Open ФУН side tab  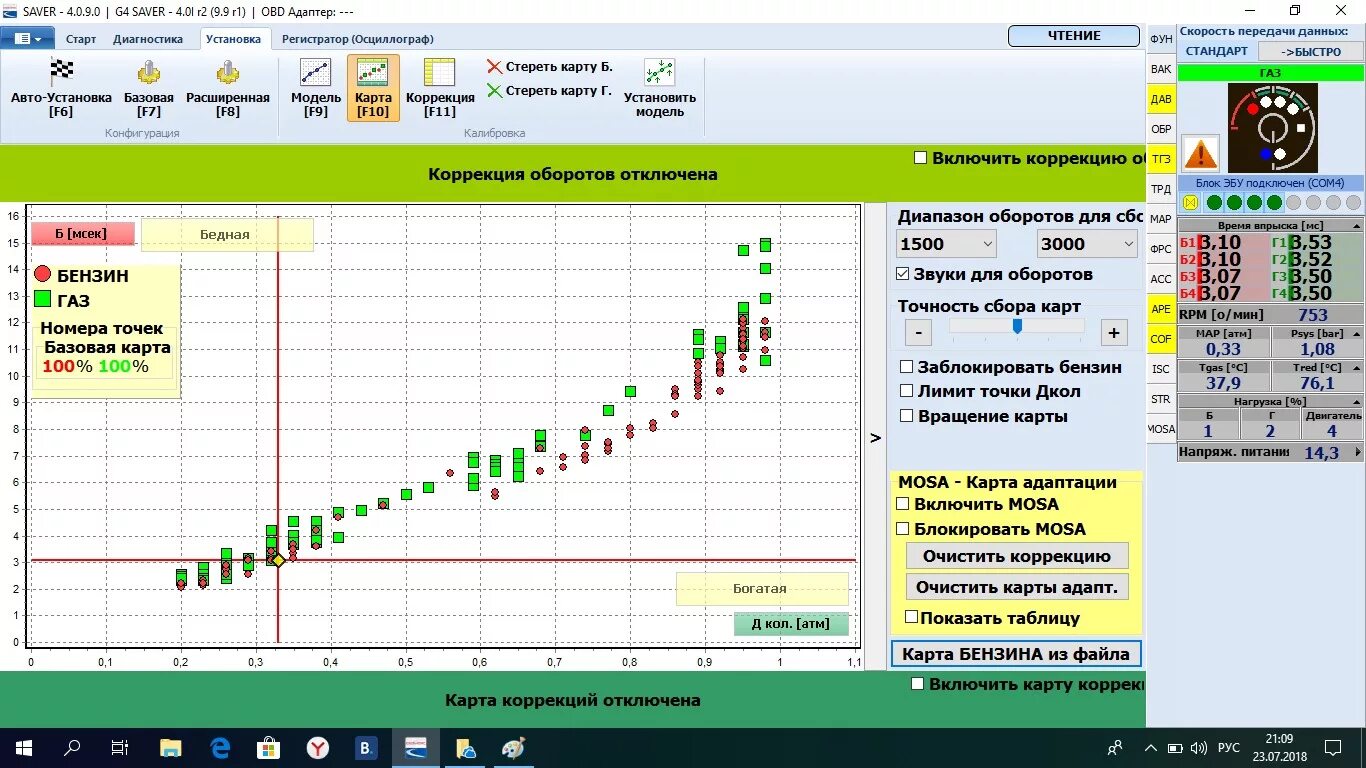coord(1161,39)
